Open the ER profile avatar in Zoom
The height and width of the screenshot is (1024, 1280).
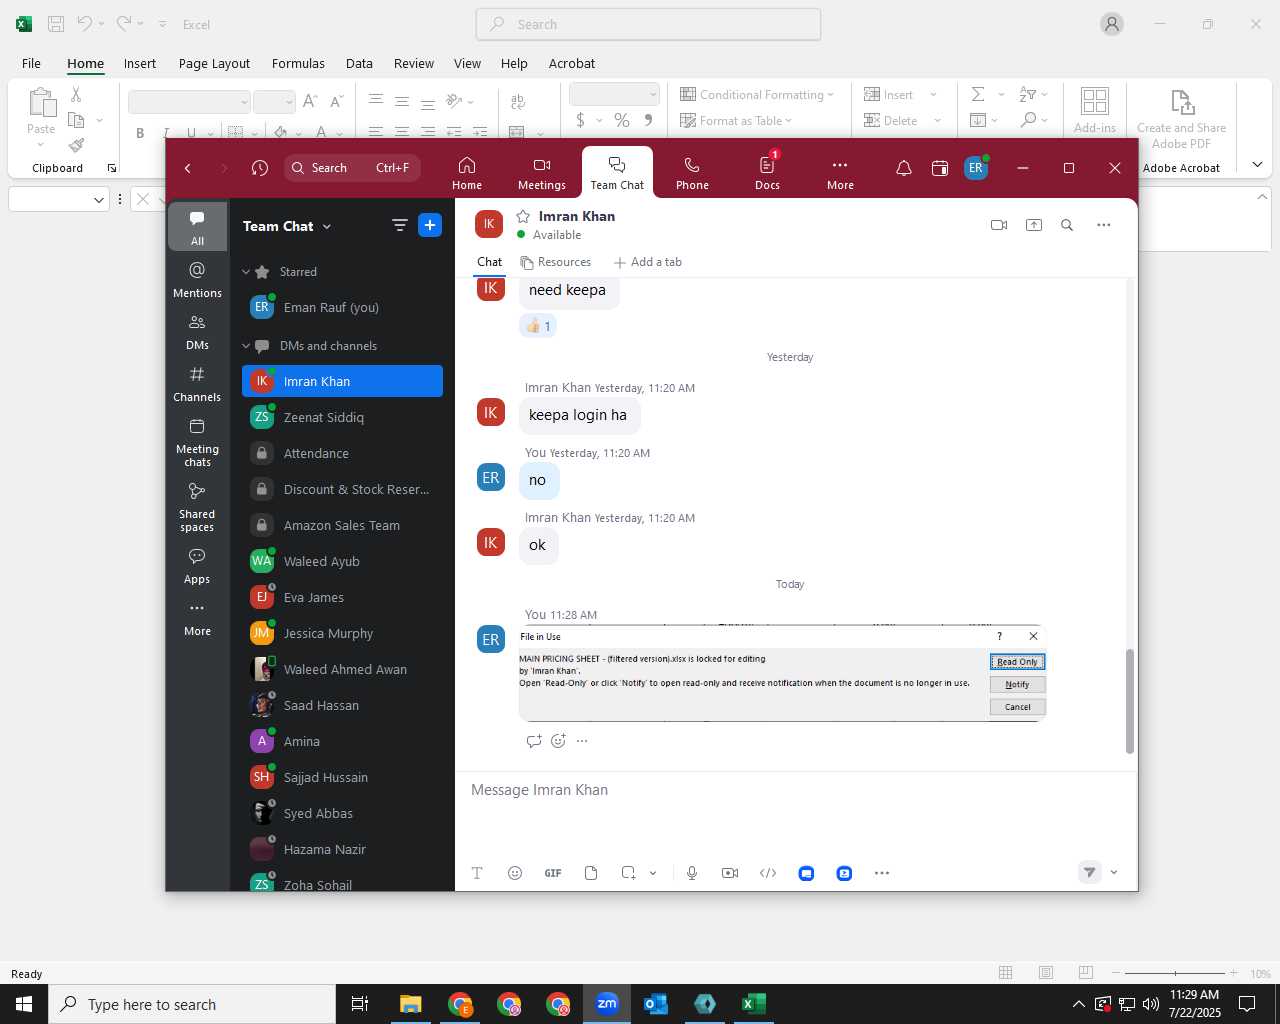(976, 168)
